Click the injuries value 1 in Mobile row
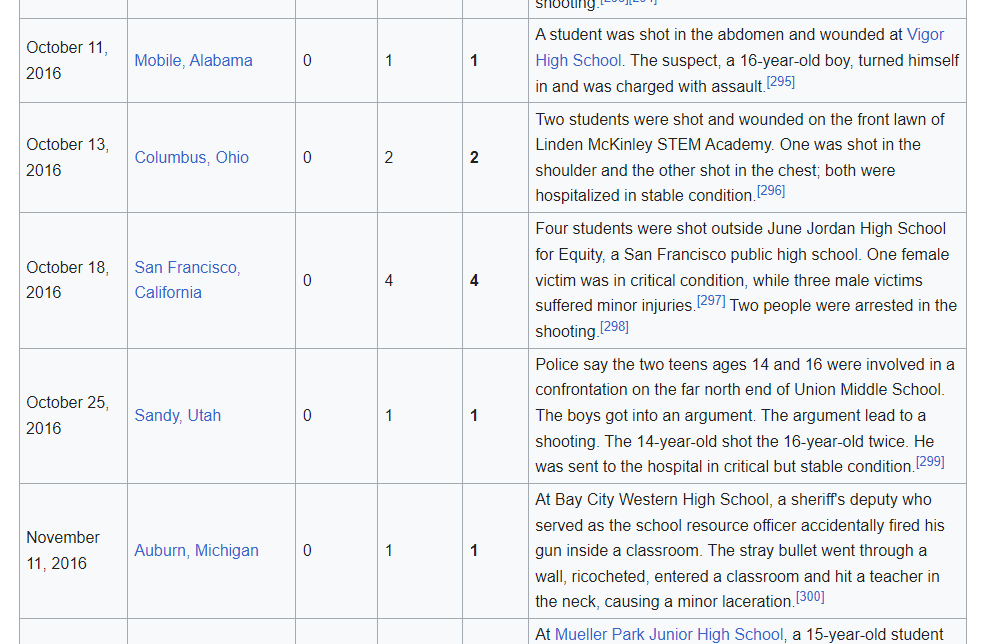996x644 pixels. pyautogui.click(x=389, y=60)
